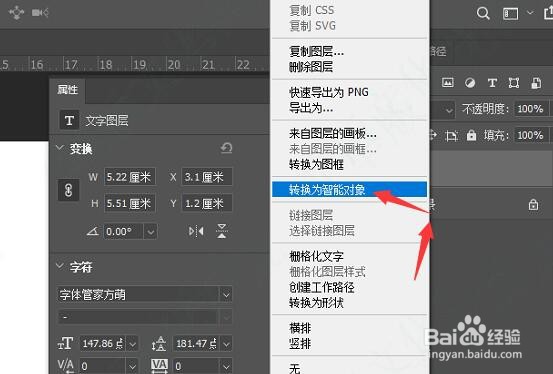Click the tracking VA icon
Image resolution: width=553 pixels, height=374 pixels.
pos(159,365)
